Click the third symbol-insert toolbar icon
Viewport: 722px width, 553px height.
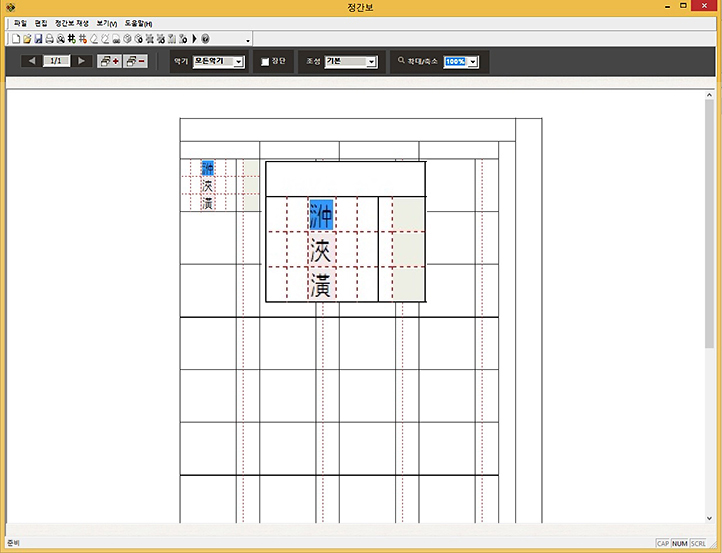(x=171, y=39)
